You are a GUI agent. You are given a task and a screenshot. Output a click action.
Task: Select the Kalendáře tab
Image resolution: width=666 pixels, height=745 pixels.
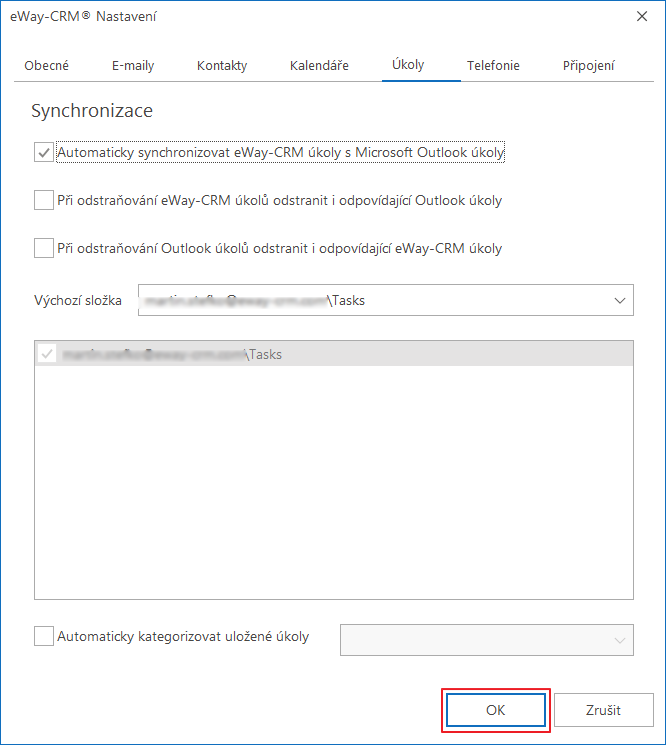[x=319, y=66]
